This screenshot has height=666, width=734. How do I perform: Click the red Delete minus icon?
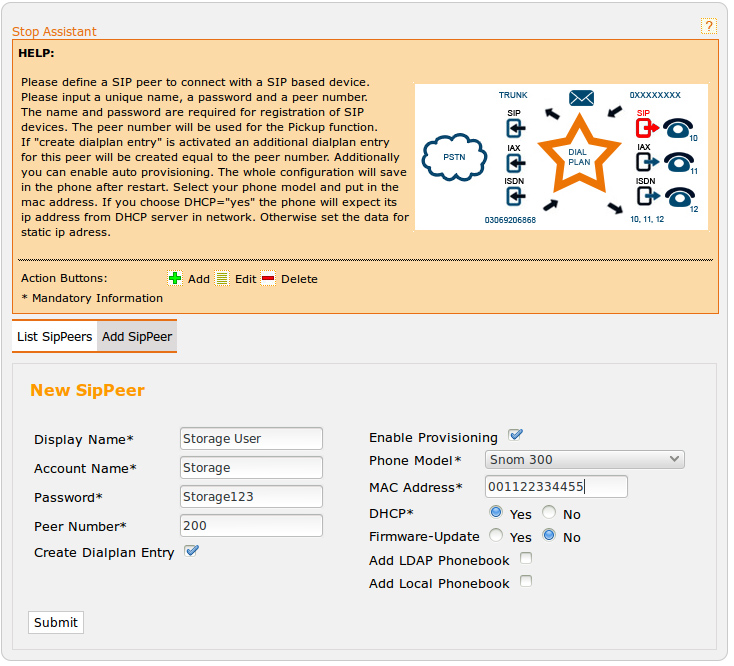point(268,278)
